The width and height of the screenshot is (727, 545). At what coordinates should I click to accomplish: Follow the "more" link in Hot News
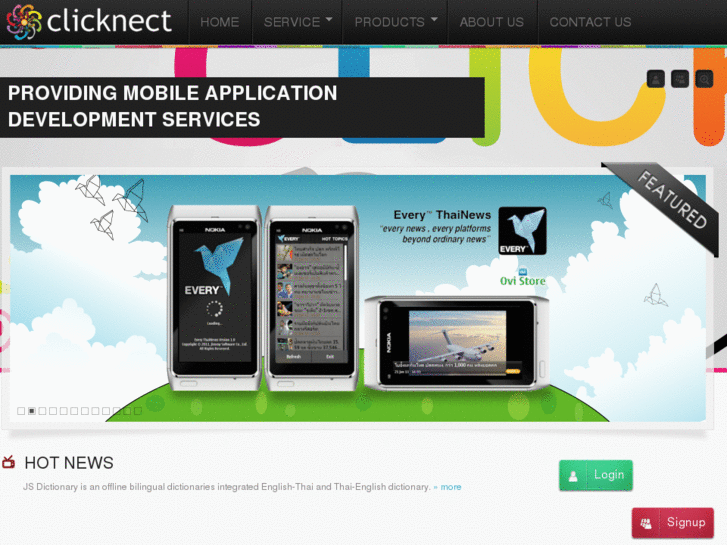point(450,487)
